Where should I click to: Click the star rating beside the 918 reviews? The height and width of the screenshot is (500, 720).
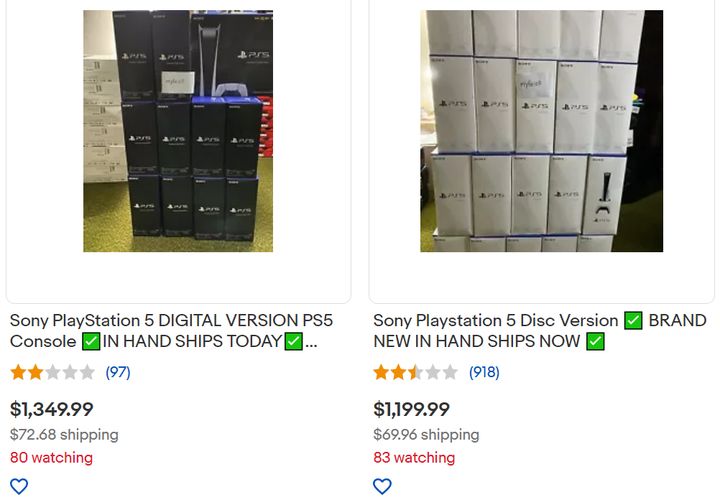[415, 373]
